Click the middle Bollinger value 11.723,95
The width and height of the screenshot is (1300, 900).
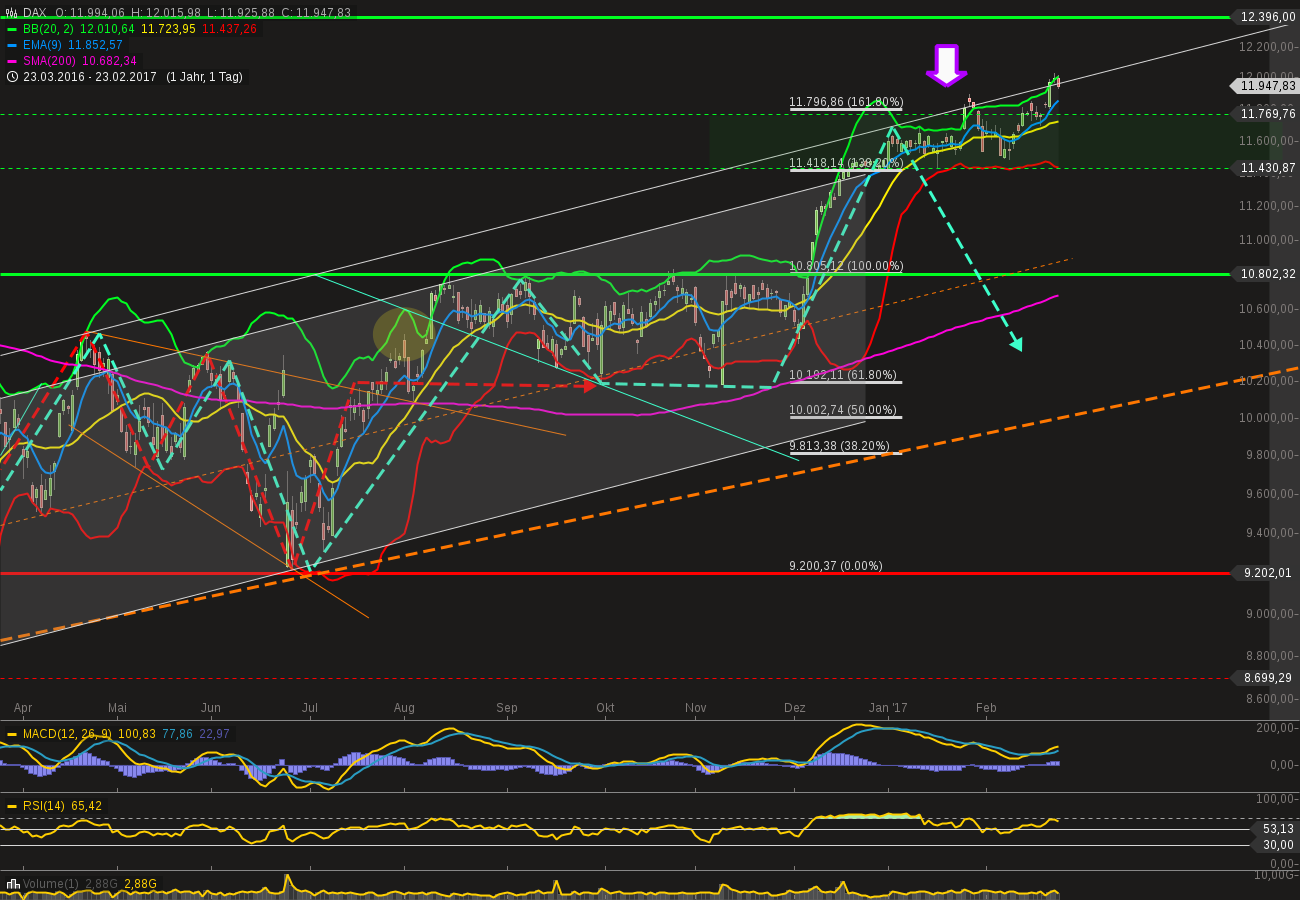click(x=168, y=29)
